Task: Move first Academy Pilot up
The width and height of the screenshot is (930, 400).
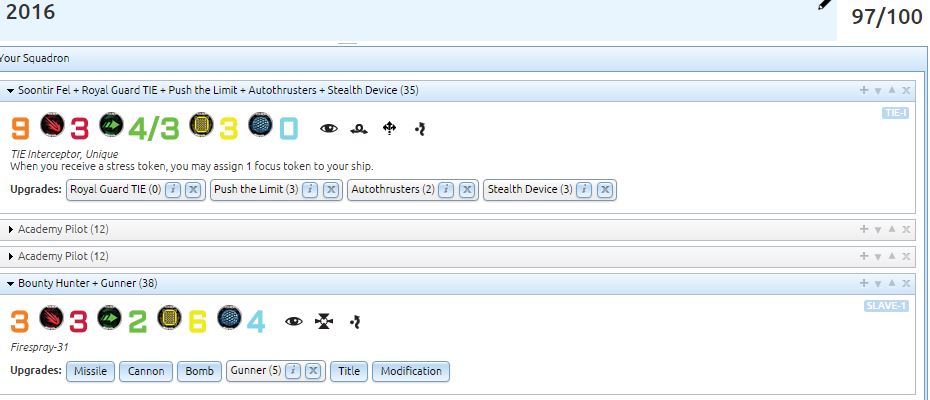Action: [892, 229]
